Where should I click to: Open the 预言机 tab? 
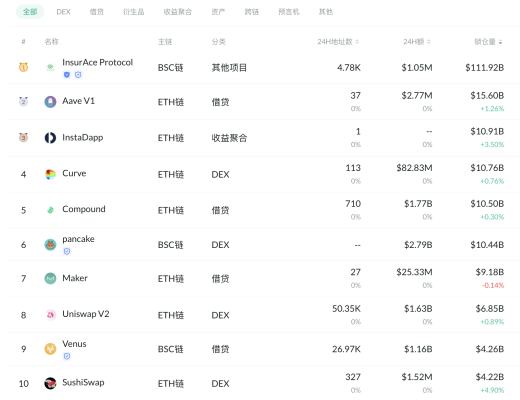click(289, 12)
